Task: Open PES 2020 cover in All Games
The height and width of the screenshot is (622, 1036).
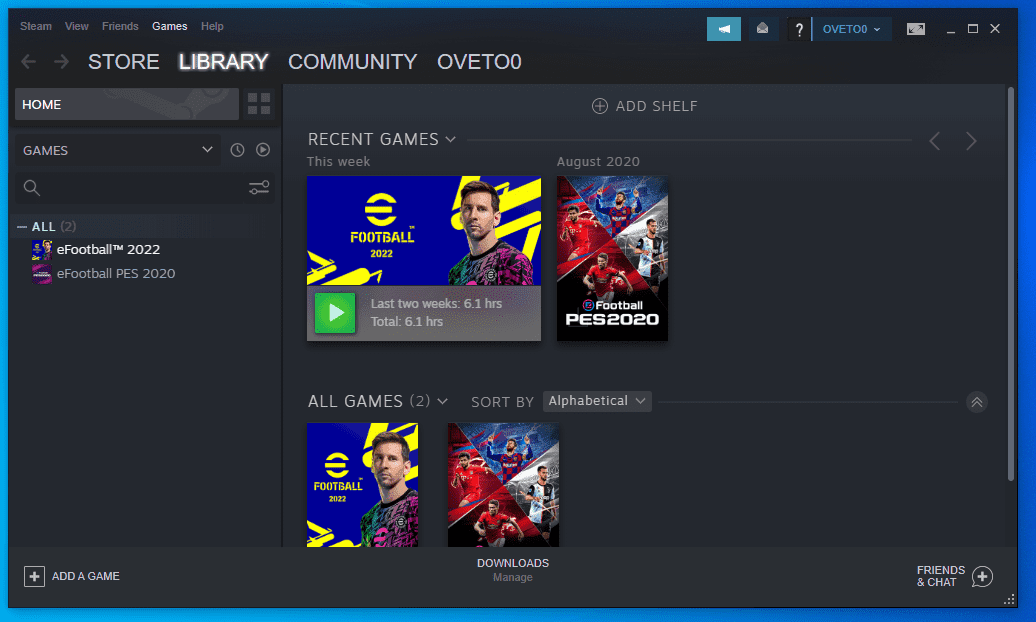Action: point(503,485)
